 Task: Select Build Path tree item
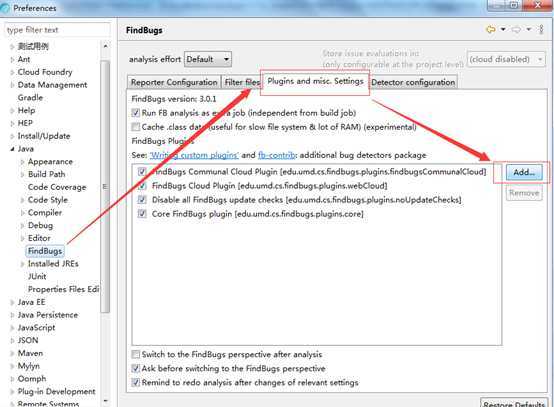click(x=47, y=175)
